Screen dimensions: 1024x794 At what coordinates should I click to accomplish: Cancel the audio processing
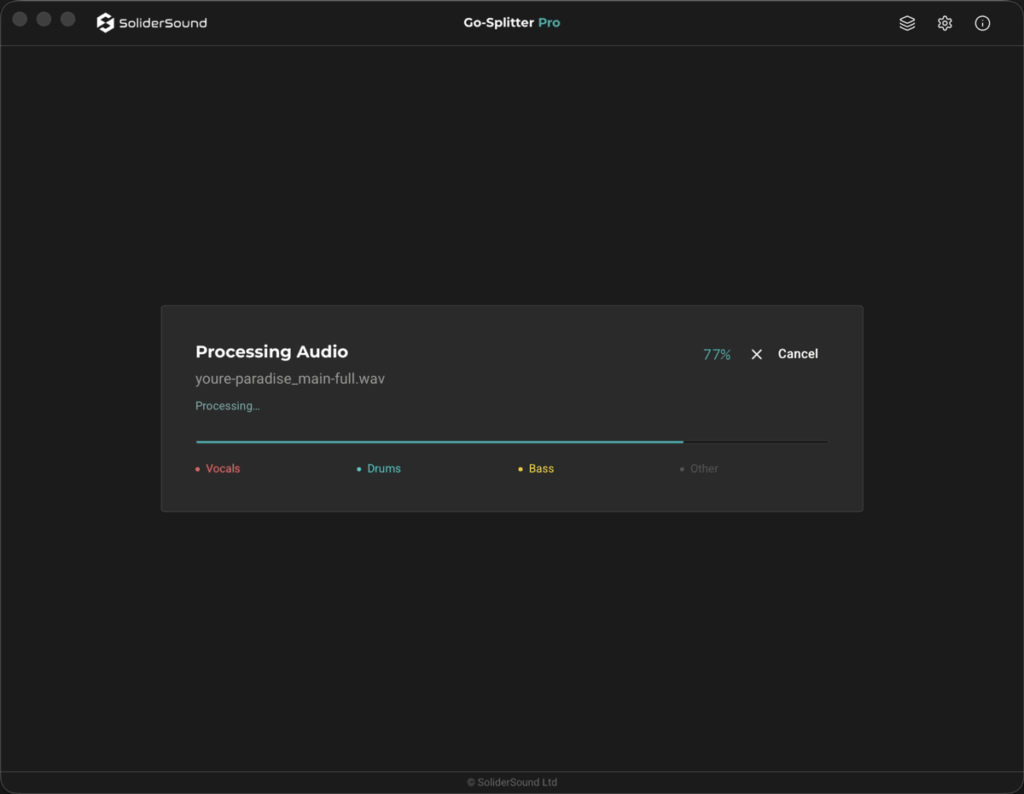tap(797, 354)
